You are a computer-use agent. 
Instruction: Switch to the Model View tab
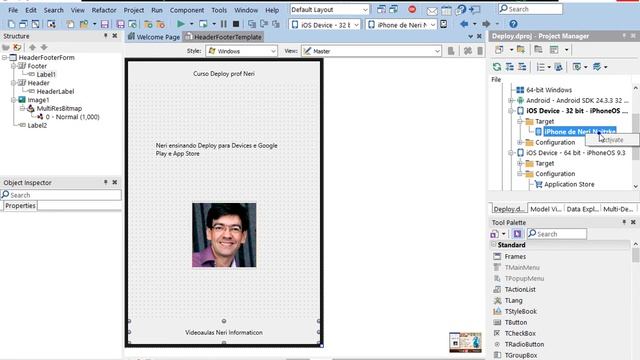pos(545,209)
